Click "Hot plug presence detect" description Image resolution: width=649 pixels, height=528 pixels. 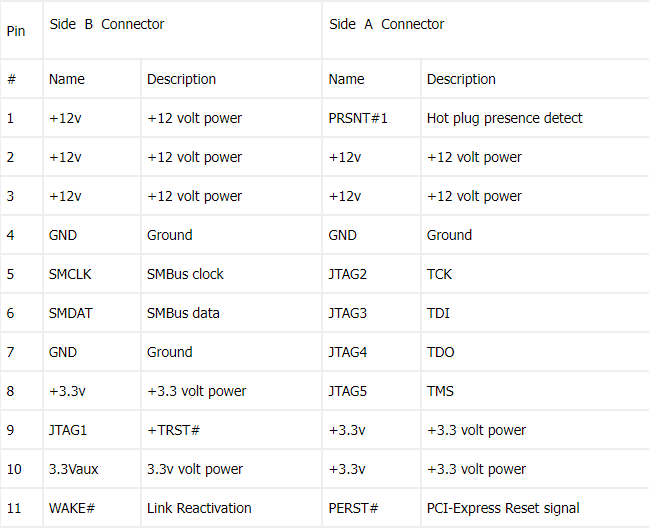click(x=504, y=118)
